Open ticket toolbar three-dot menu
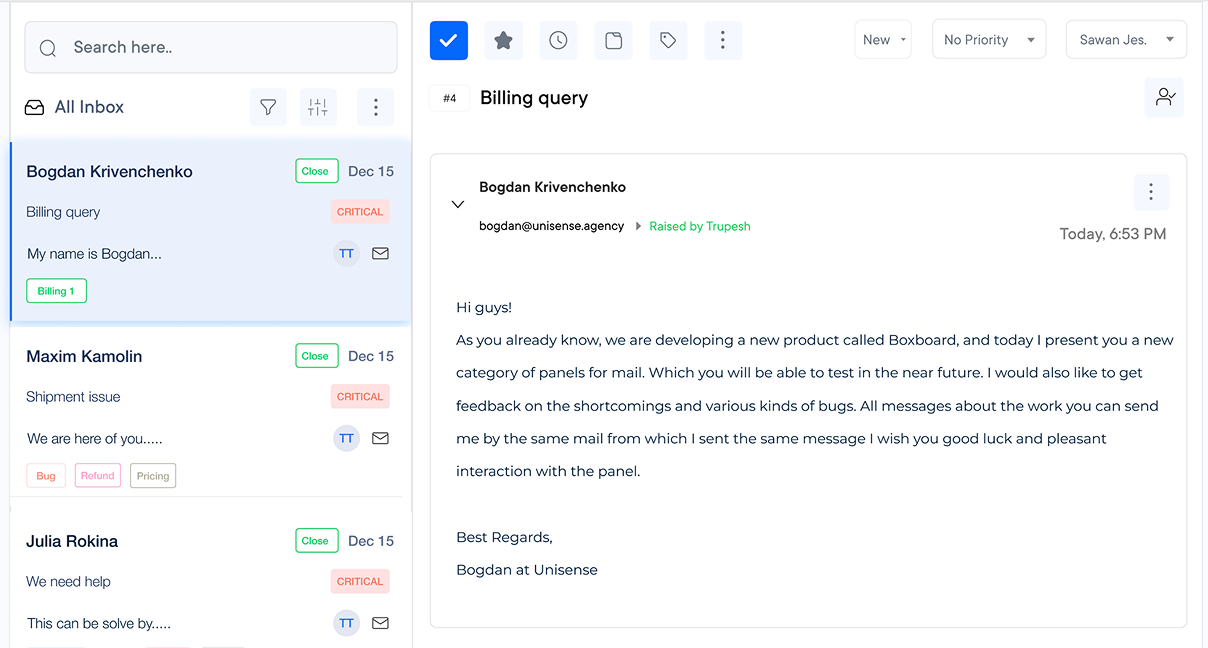 [x=723, y=40]
